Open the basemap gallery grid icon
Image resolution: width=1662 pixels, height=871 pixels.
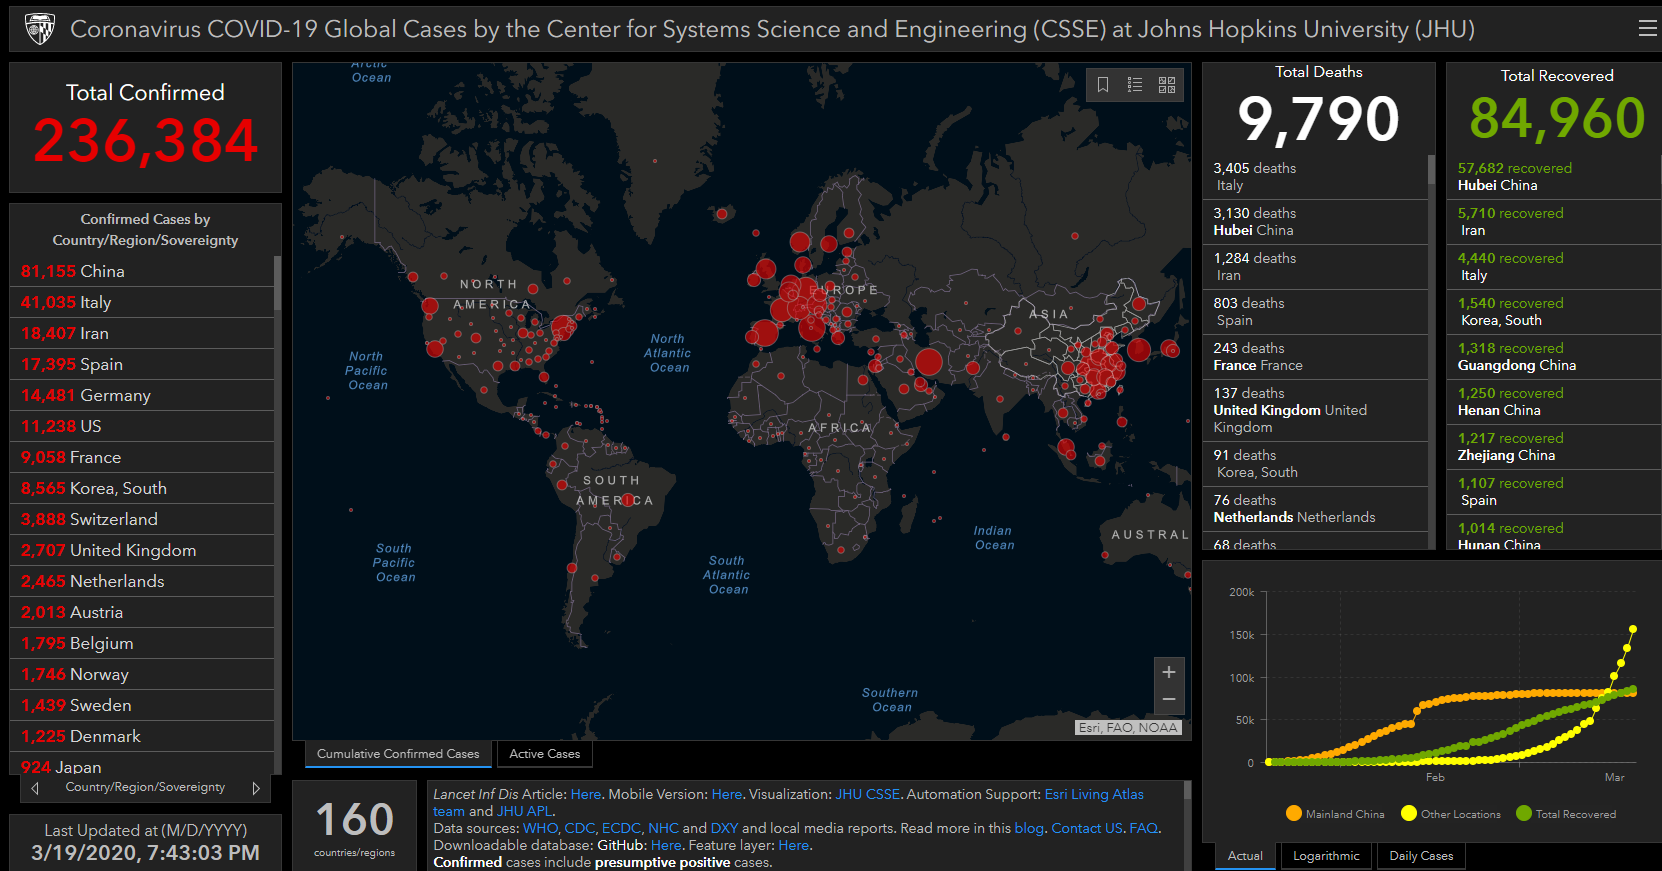(1167, 85)
